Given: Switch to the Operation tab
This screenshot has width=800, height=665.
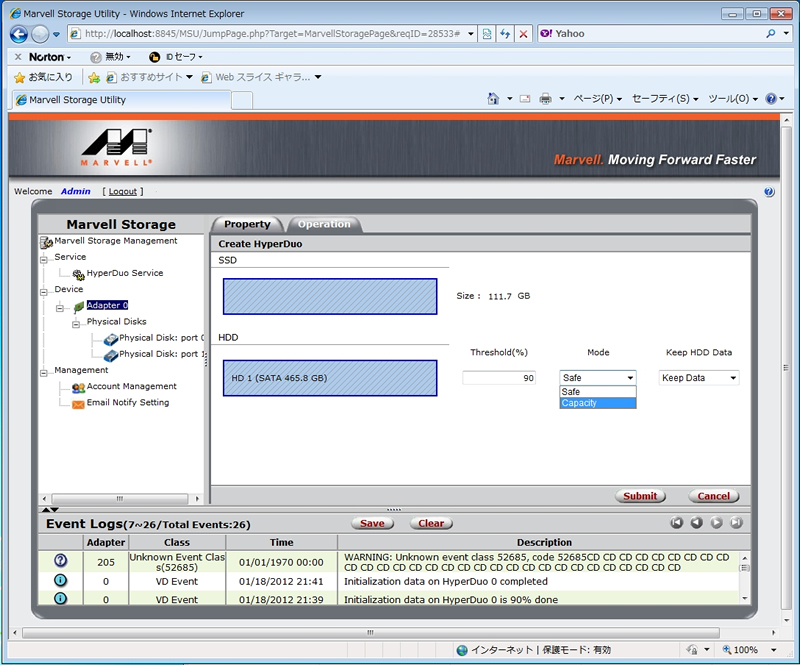Looking at the screenshot, I should [324, 224].
